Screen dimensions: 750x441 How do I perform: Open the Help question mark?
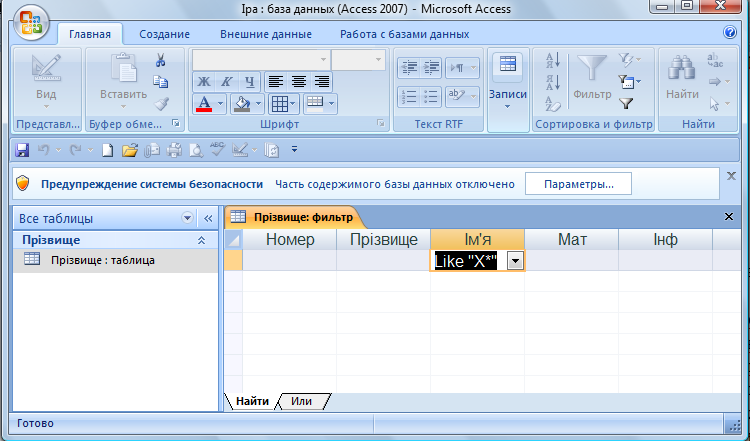730,32
